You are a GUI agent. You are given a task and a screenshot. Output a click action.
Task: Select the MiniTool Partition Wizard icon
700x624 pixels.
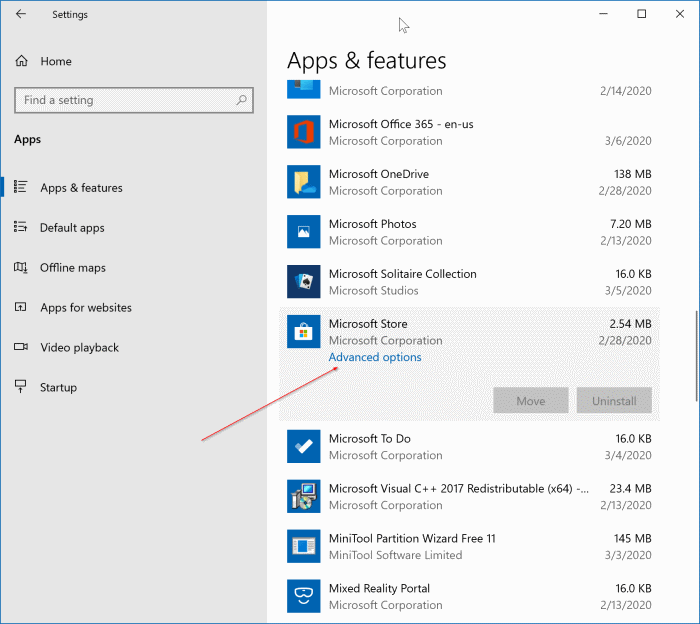304,546
